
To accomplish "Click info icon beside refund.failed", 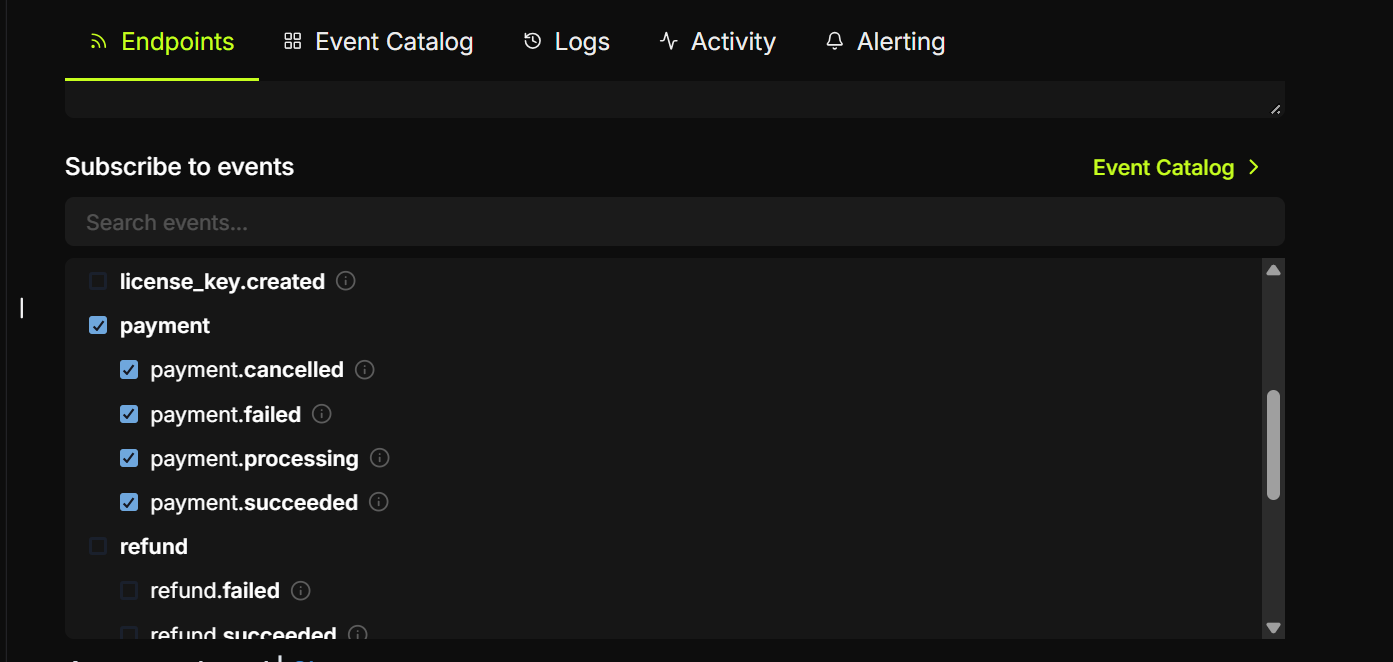I will (x=301, y=591).
